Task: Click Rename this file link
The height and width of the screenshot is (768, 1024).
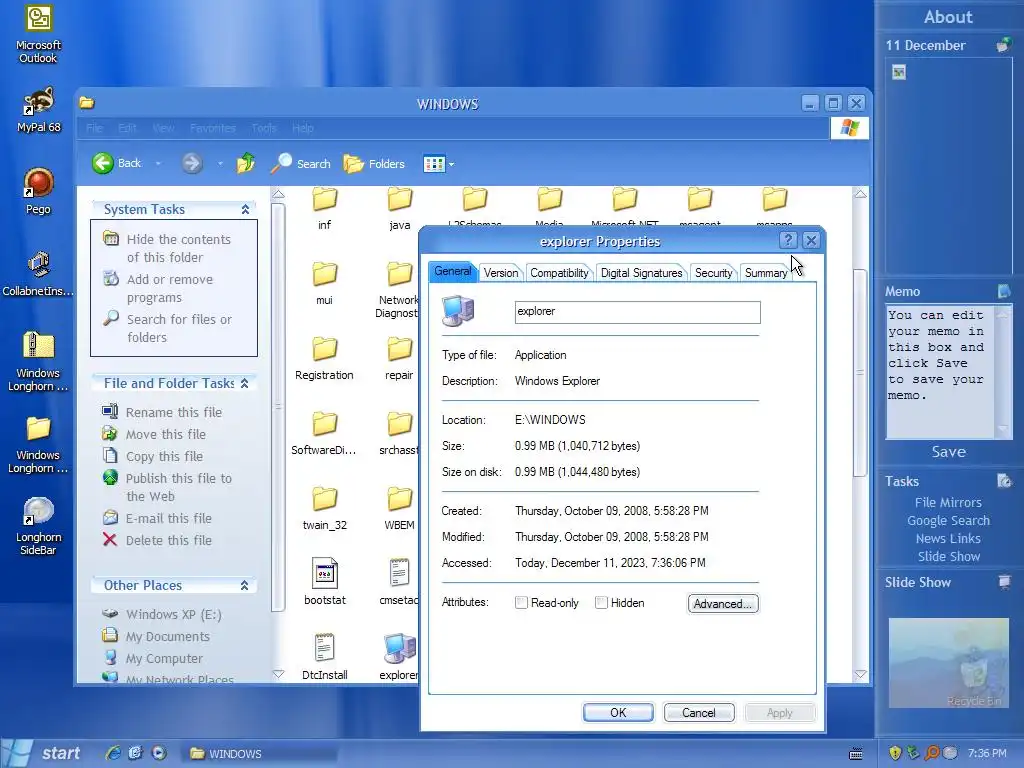Action: click(x=174, y=412)
